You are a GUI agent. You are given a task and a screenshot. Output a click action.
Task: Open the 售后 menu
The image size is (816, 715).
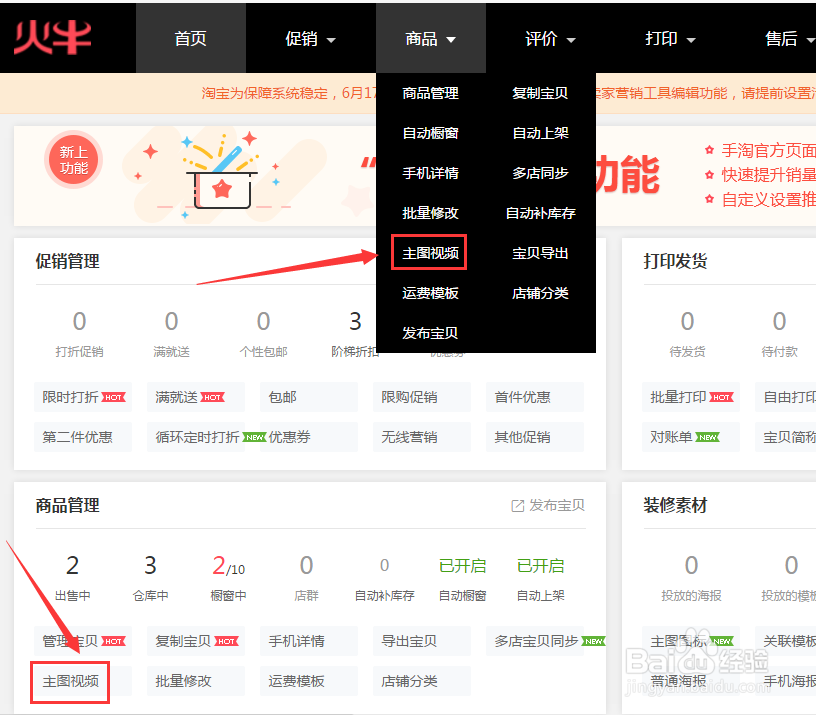click(x=789, y=38)
